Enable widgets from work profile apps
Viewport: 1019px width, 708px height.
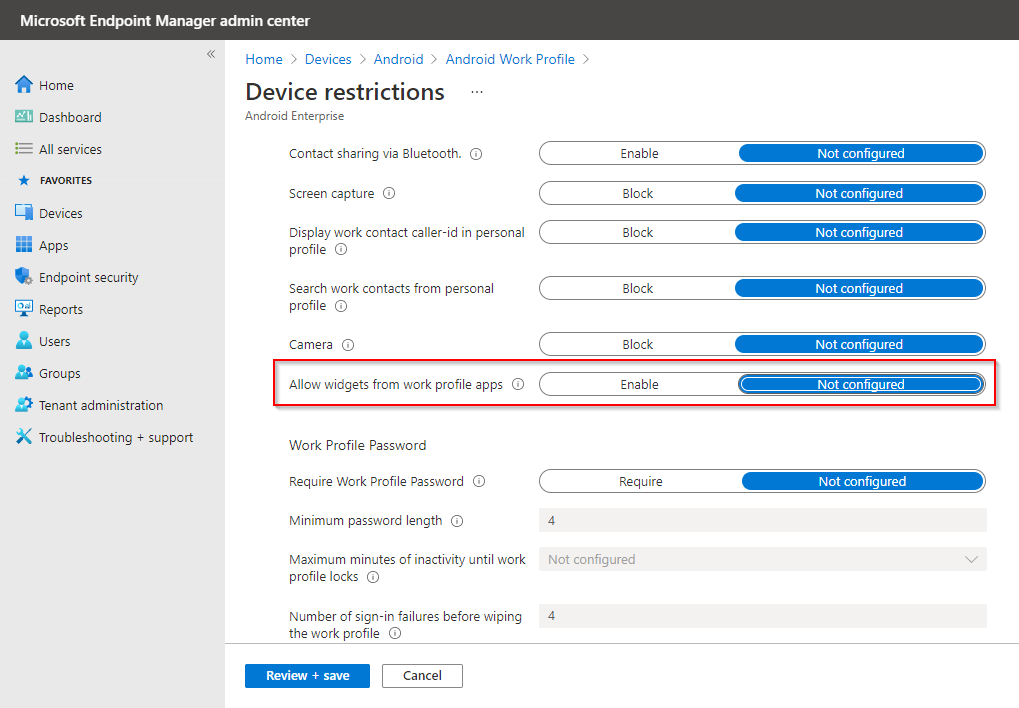(x=639, y=384)
